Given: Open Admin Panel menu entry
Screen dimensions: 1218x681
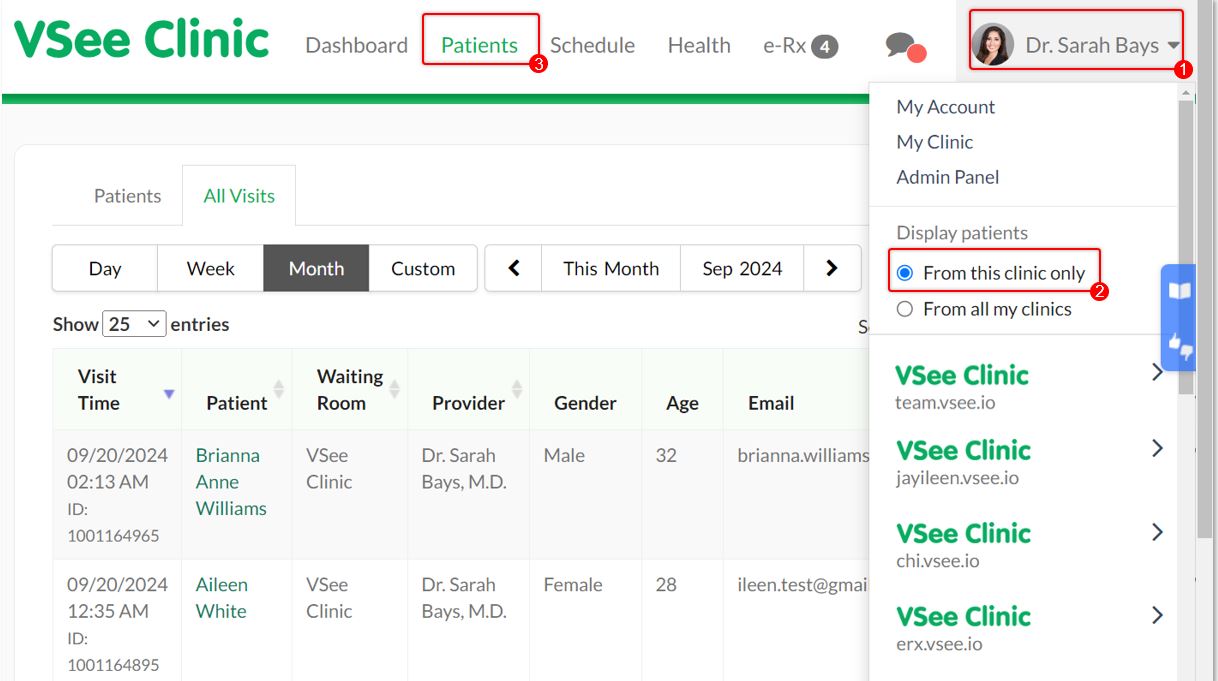Looking at the screenshot, I should click(948, 177).
